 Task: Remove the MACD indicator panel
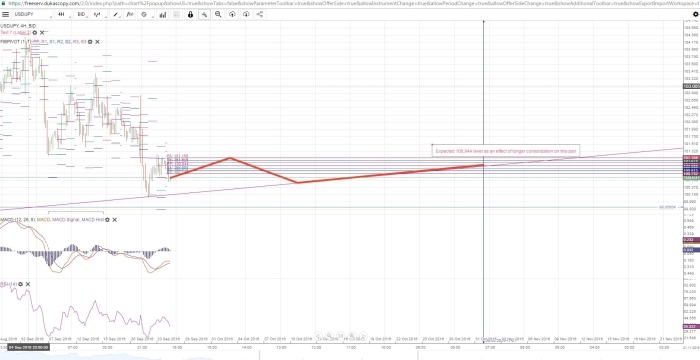(x=115, y=220)
